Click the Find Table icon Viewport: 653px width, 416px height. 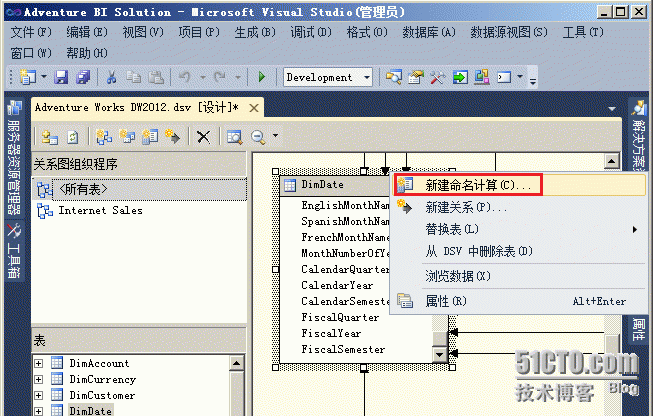[234, 137]
